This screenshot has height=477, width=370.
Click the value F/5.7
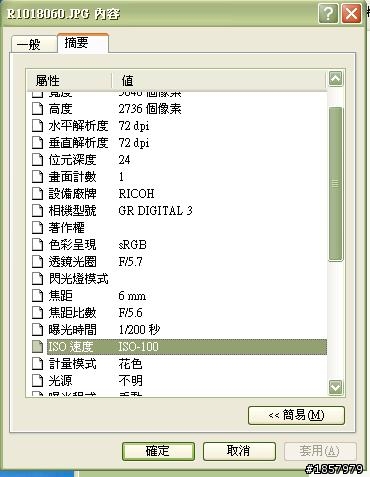point(130,262)
